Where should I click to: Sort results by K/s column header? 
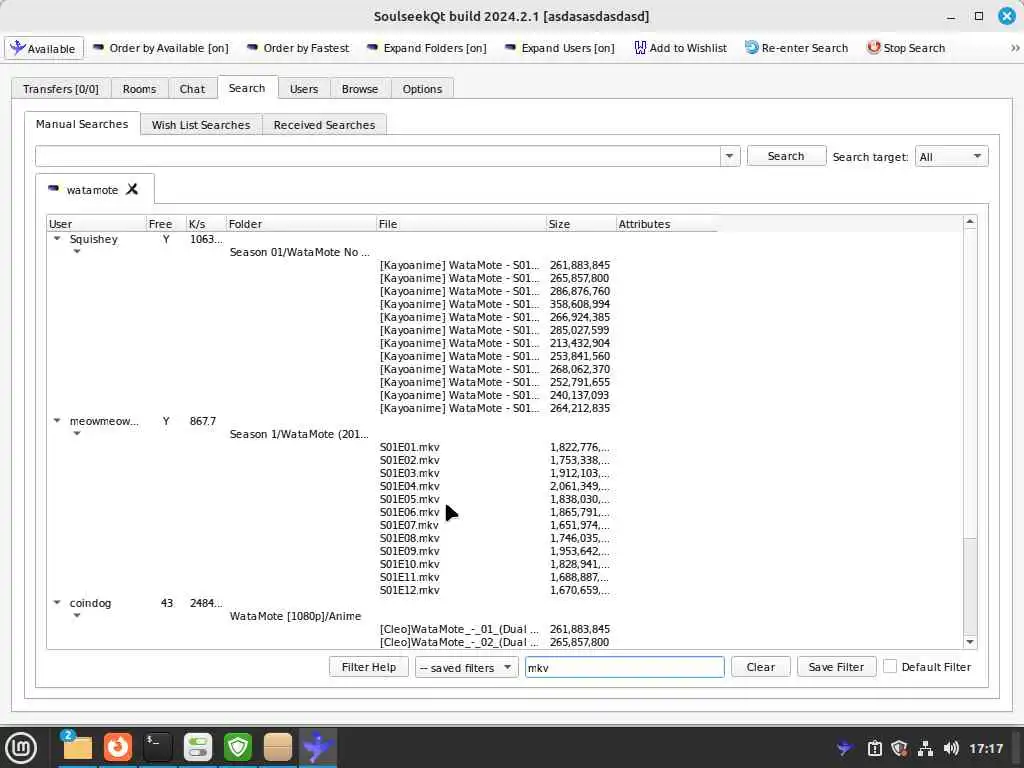click(206, 224)
